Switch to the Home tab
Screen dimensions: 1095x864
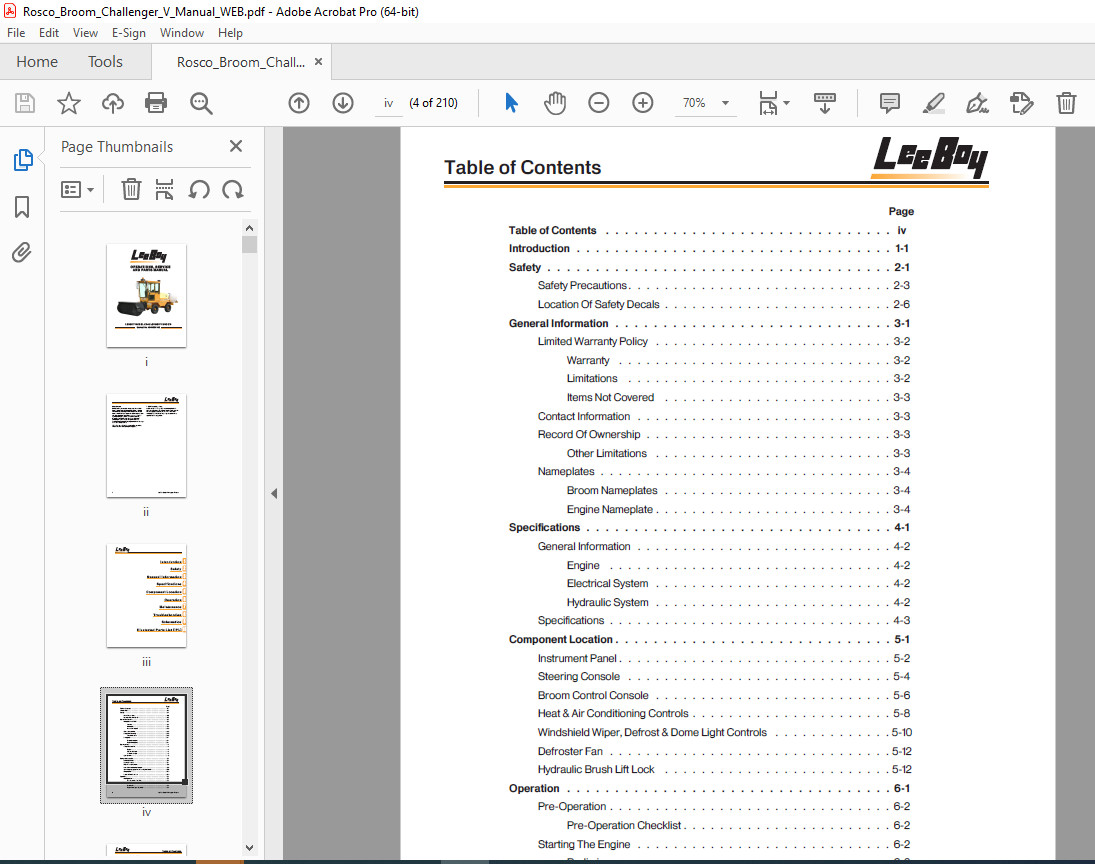[37, 61]
